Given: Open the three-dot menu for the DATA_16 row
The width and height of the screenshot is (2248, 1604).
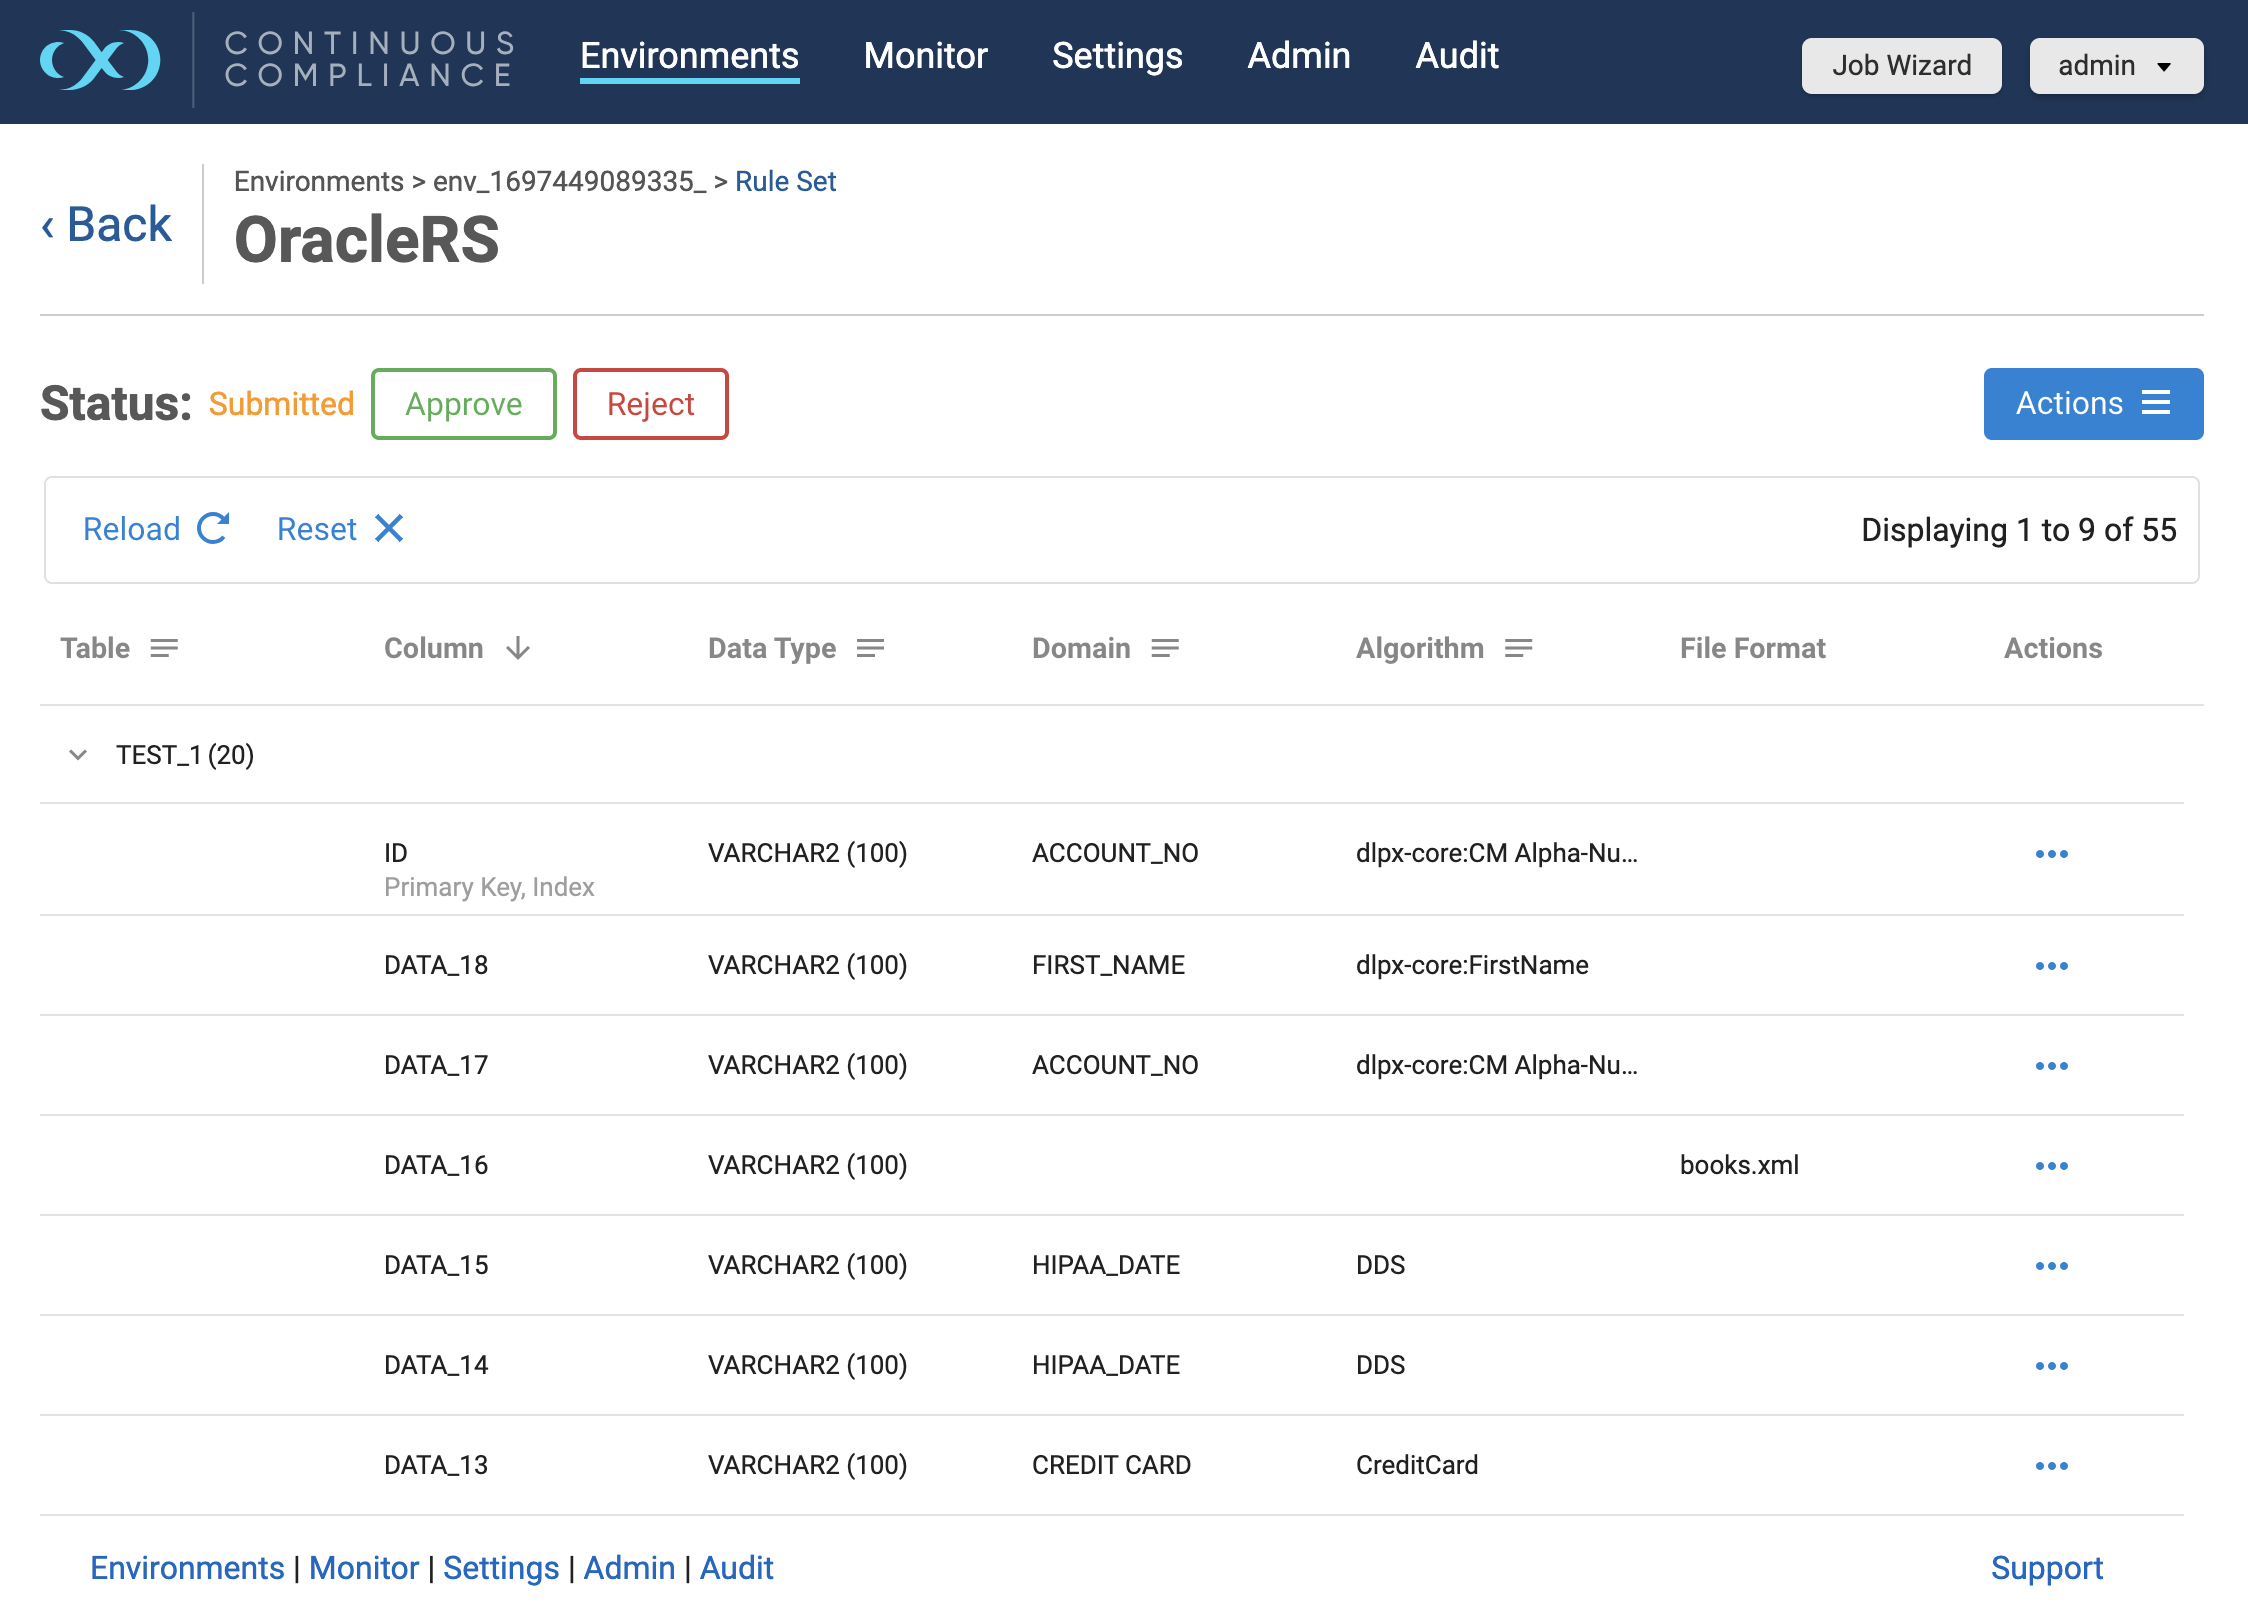Looking at the screenshot, I should pos(2051,1165).
